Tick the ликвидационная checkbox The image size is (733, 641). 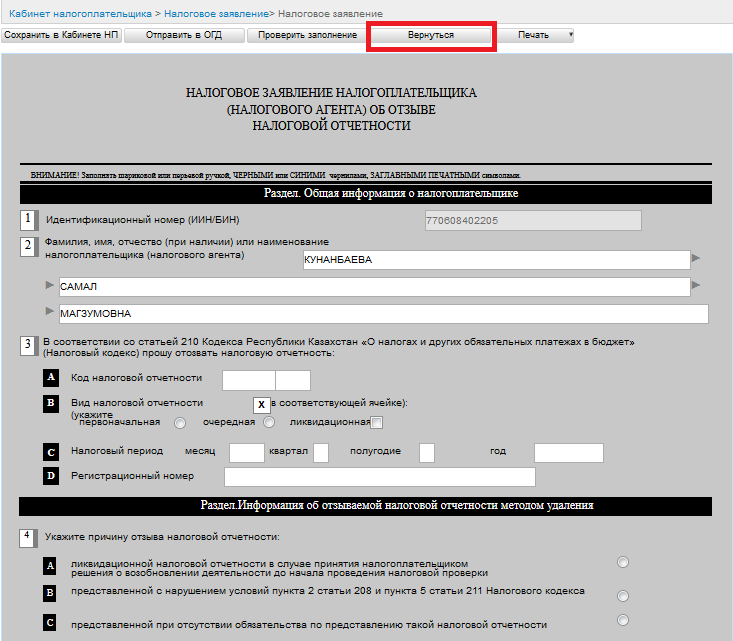[377, 423]
